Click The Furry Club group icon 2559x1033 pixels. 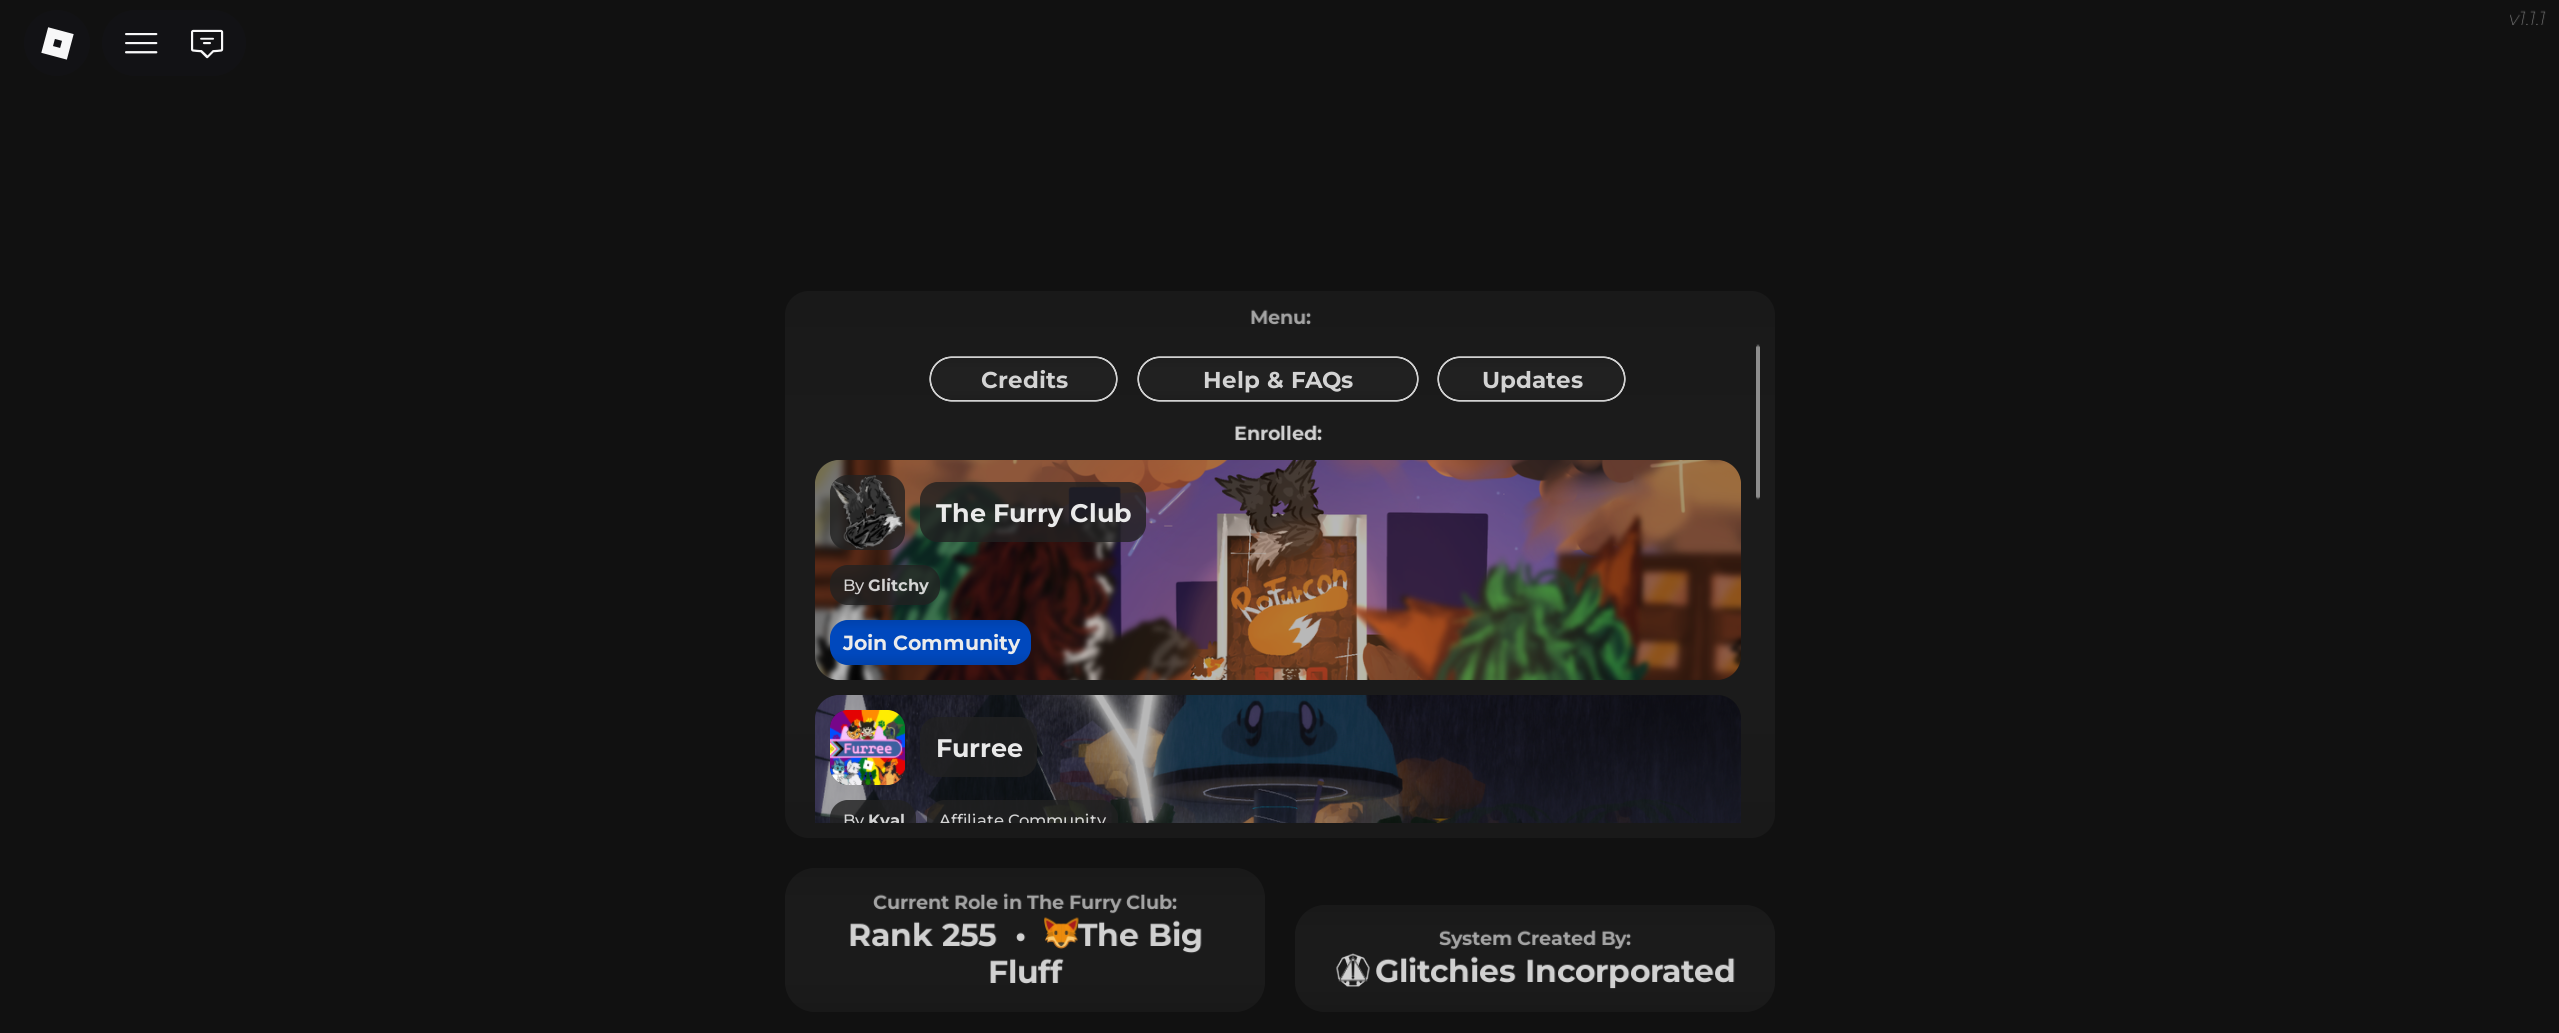tap(867, 512)
